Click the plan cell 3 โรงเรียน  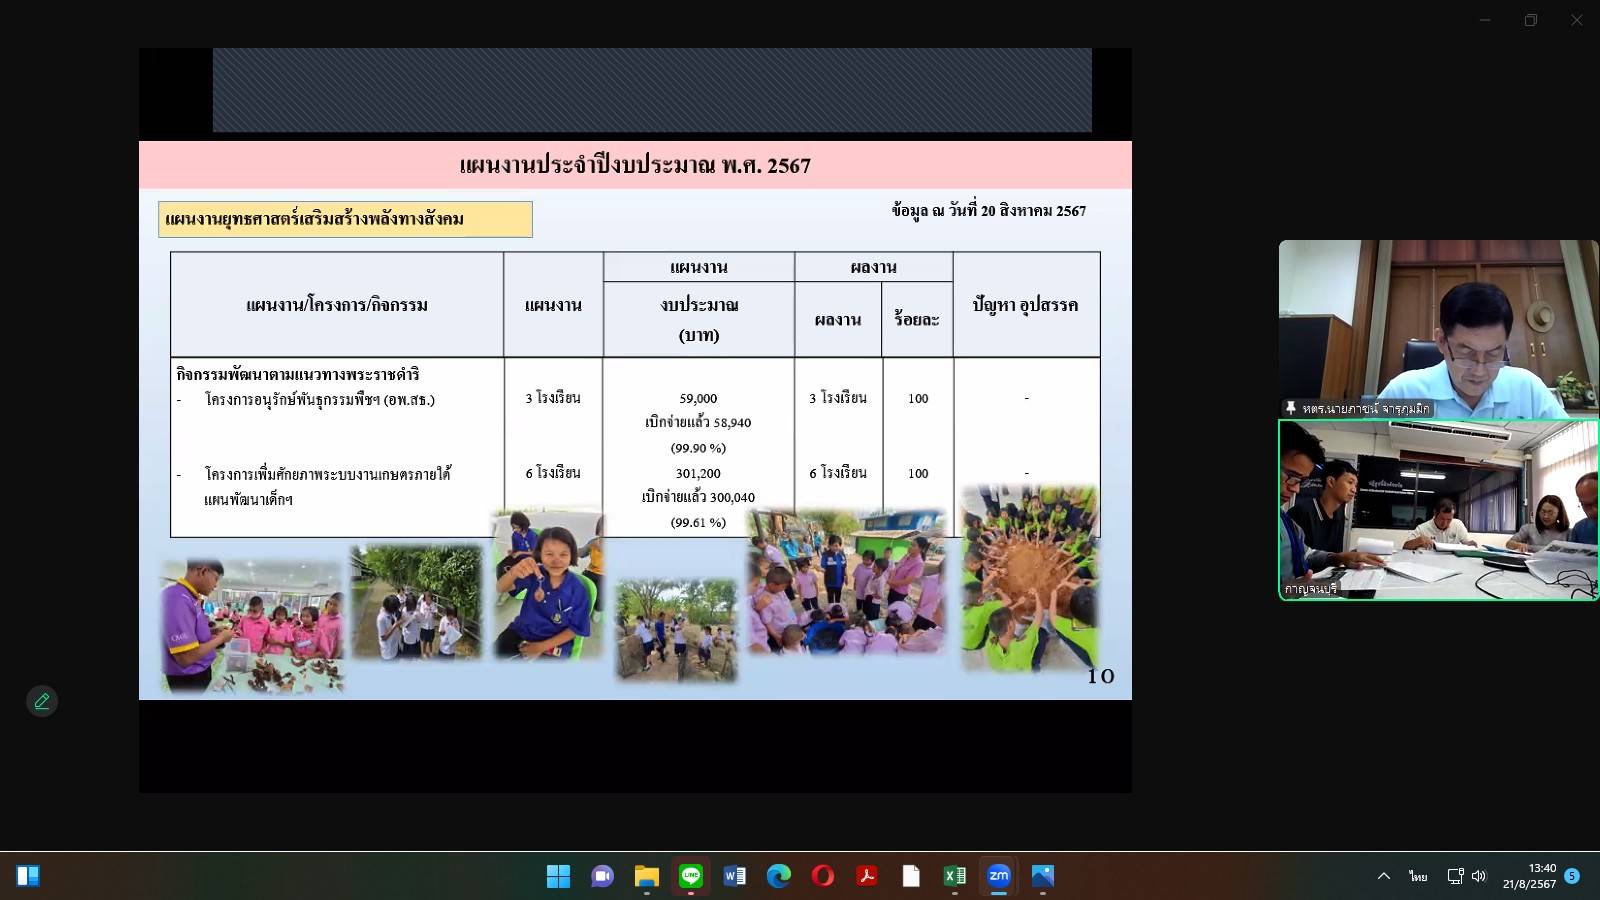click(553, 398)
